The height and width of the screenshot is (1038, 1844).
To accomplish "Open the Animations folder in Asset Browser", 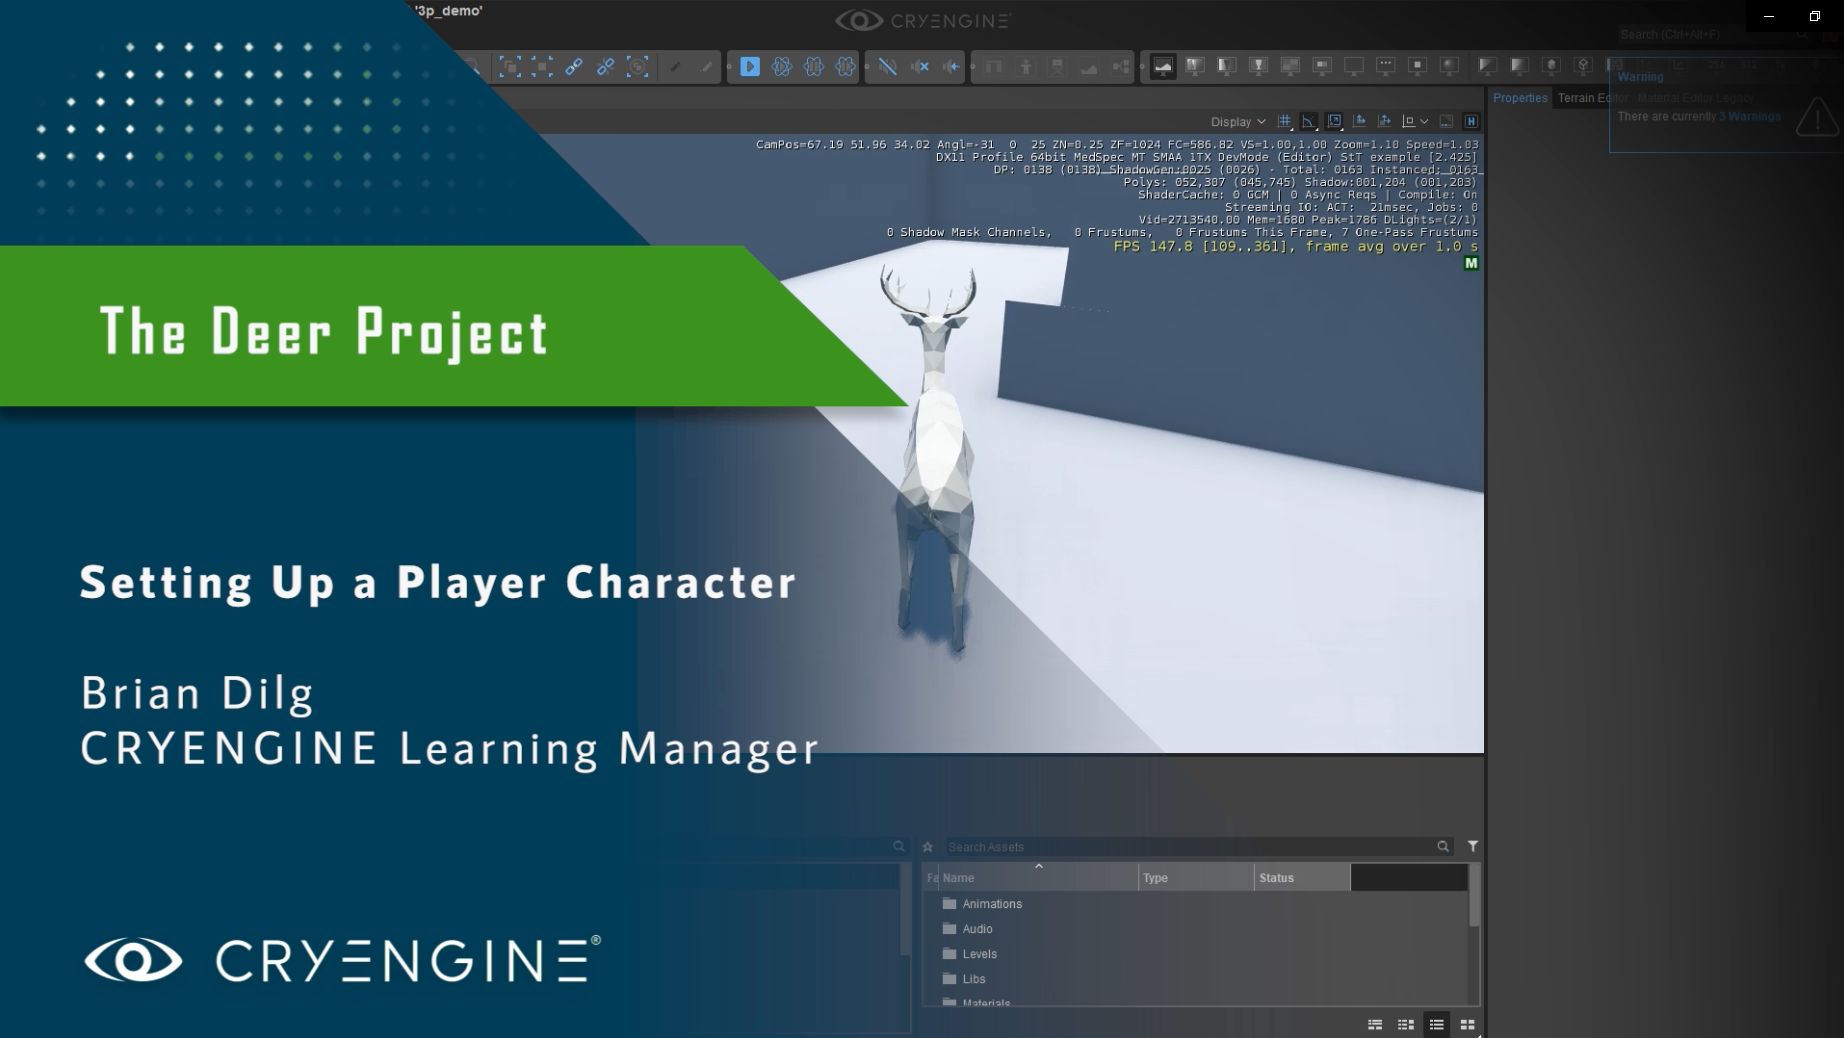I will tap(992, 904).
